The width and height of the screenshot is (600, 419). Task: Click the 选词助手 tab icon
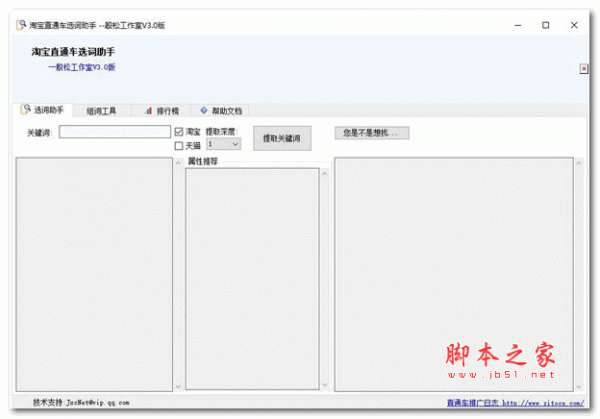(x=26, y=110)
